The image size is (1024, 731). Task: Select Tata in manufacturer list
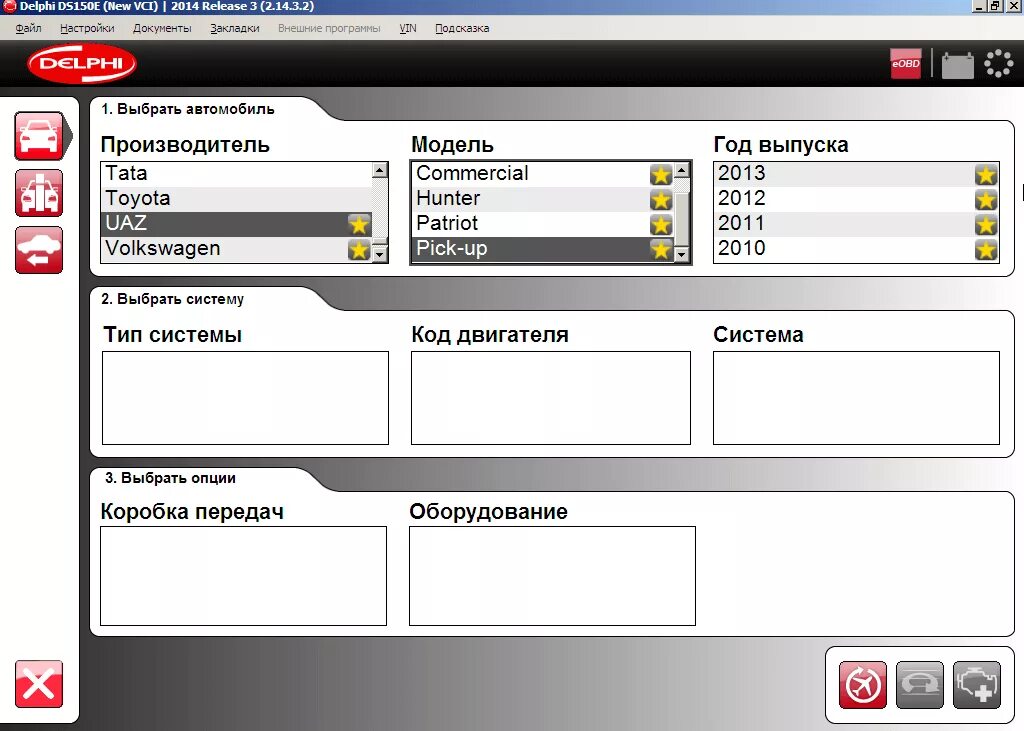[x=236, y=174]
